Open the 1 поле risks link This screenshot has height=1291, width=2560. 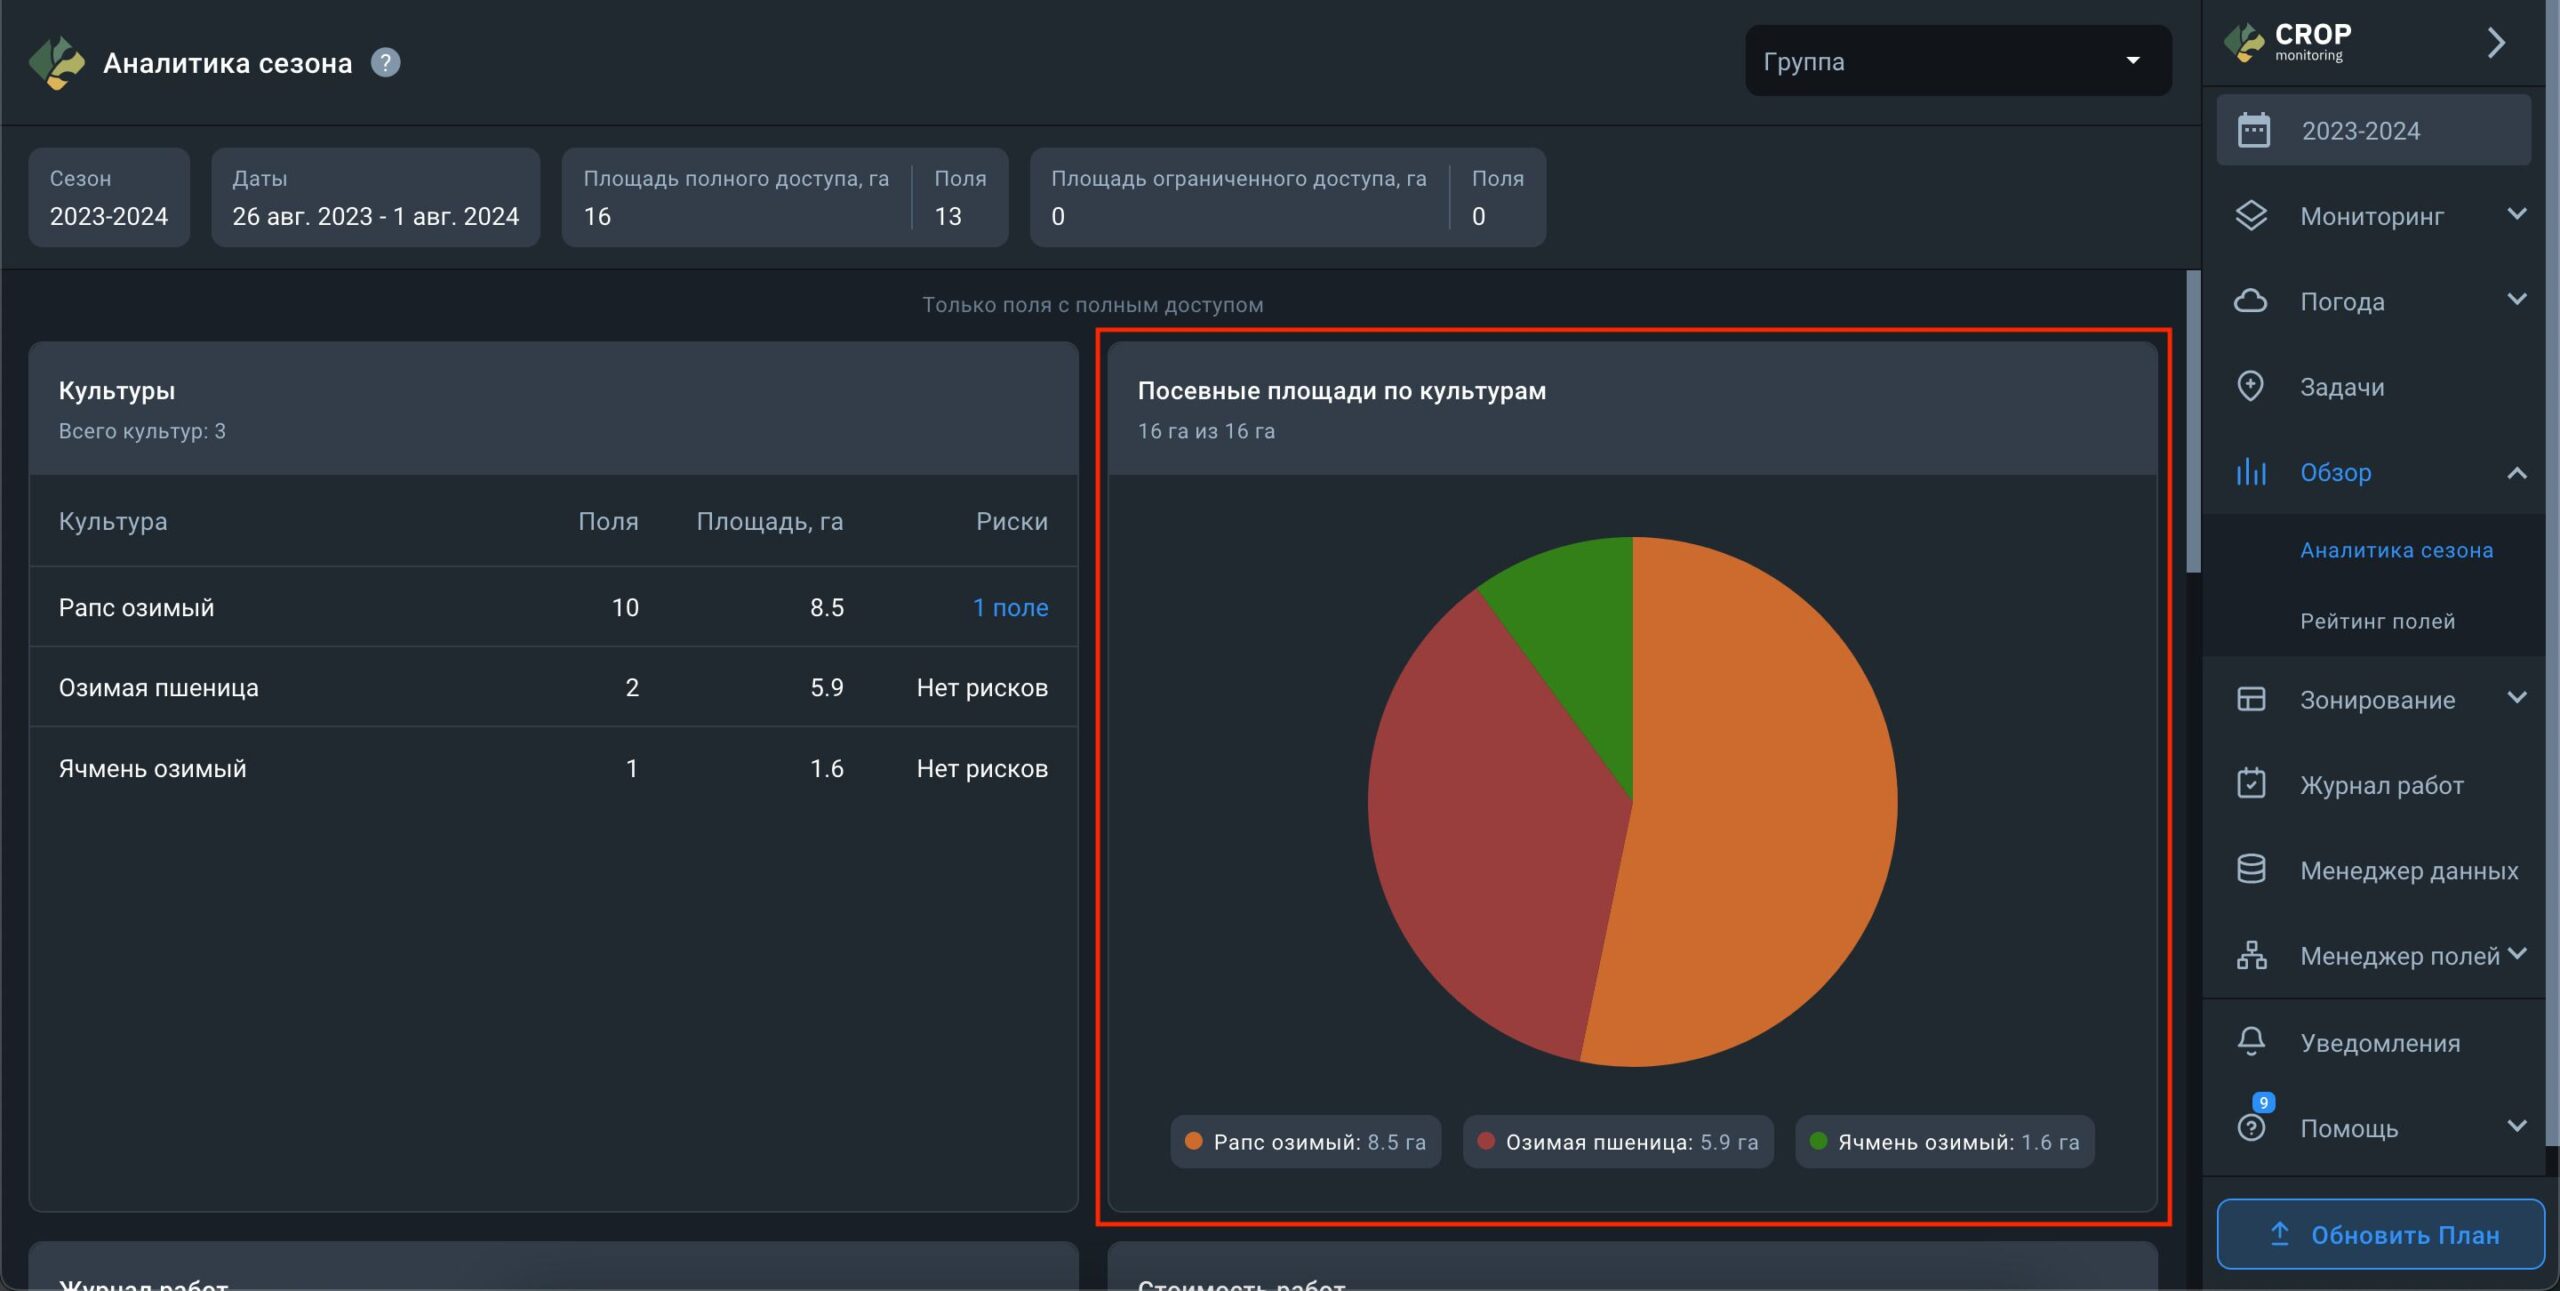1010,607
